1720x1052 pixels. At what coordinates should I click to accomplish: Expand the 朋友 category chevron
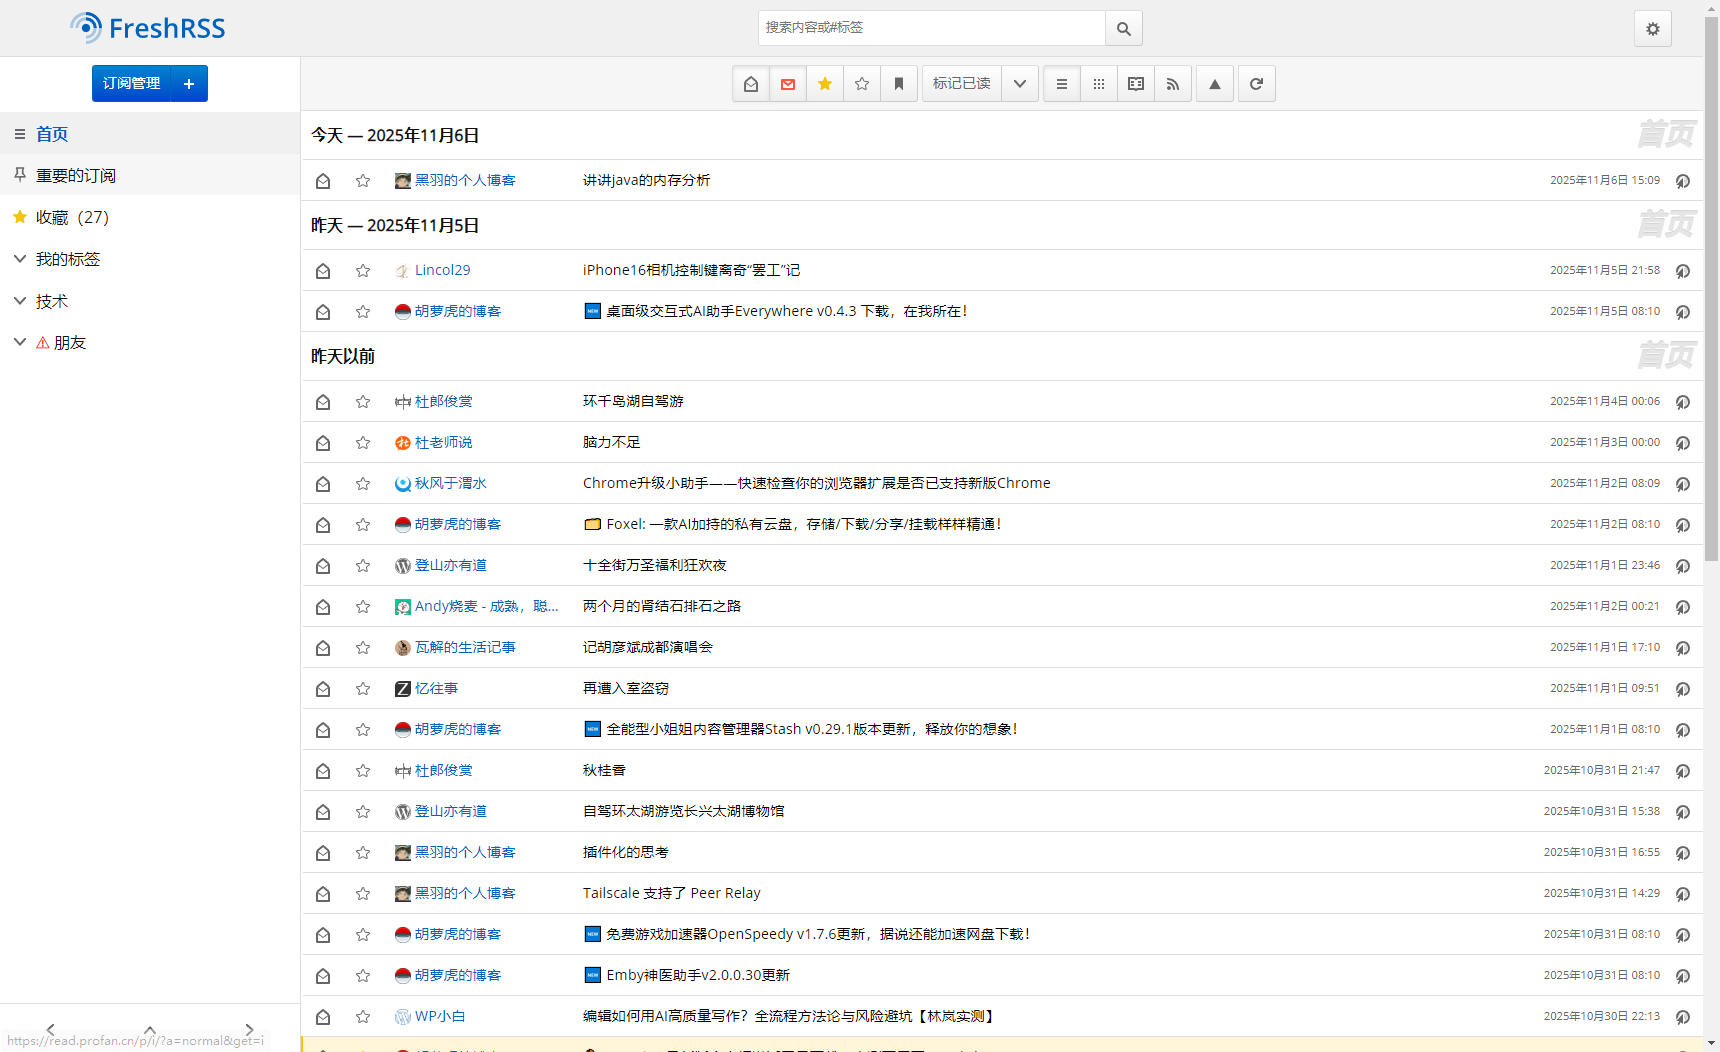(x=20, y=342)
